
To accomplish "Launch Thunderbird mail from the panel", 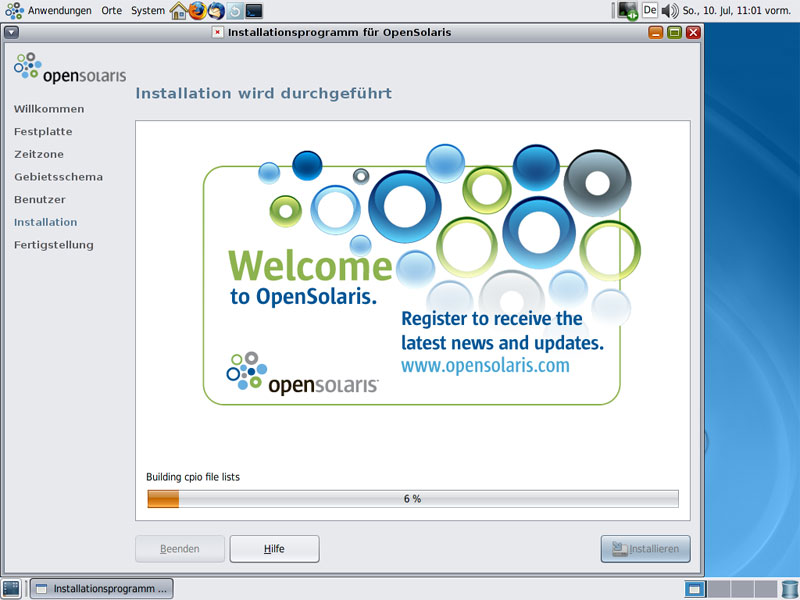I will click(x=216, y=11).
